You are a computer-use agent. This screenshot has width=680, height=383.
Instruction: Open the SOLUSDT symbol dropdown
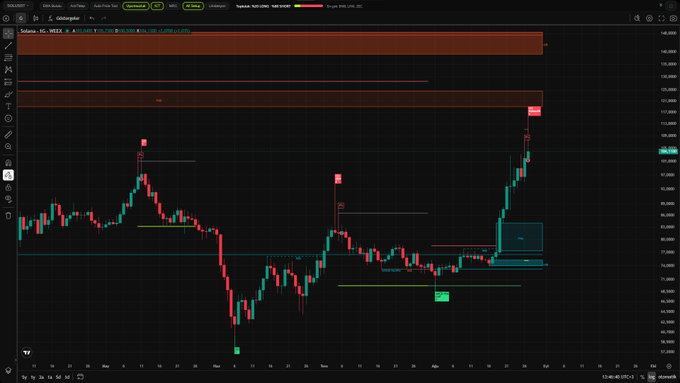18,6
